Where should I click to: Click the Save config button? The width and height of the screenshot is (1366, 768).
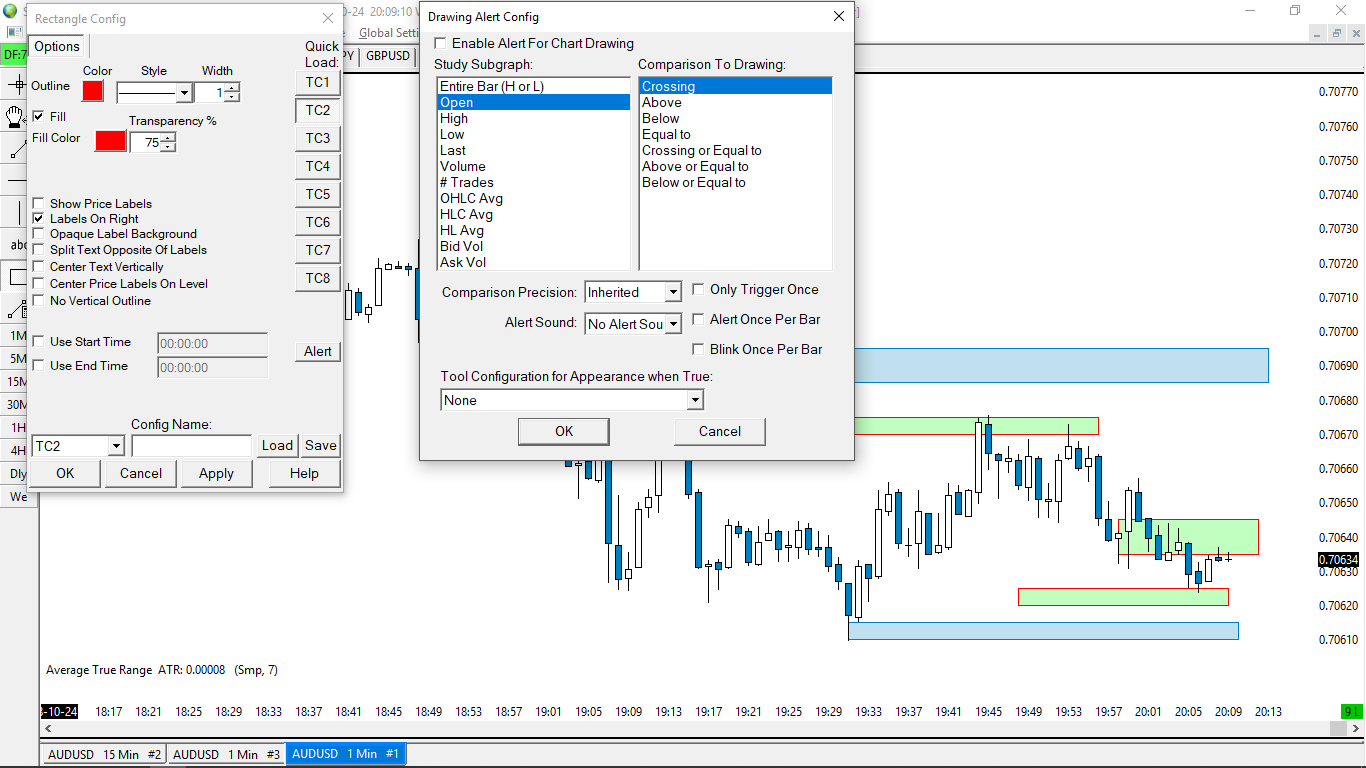click(321, 446)
